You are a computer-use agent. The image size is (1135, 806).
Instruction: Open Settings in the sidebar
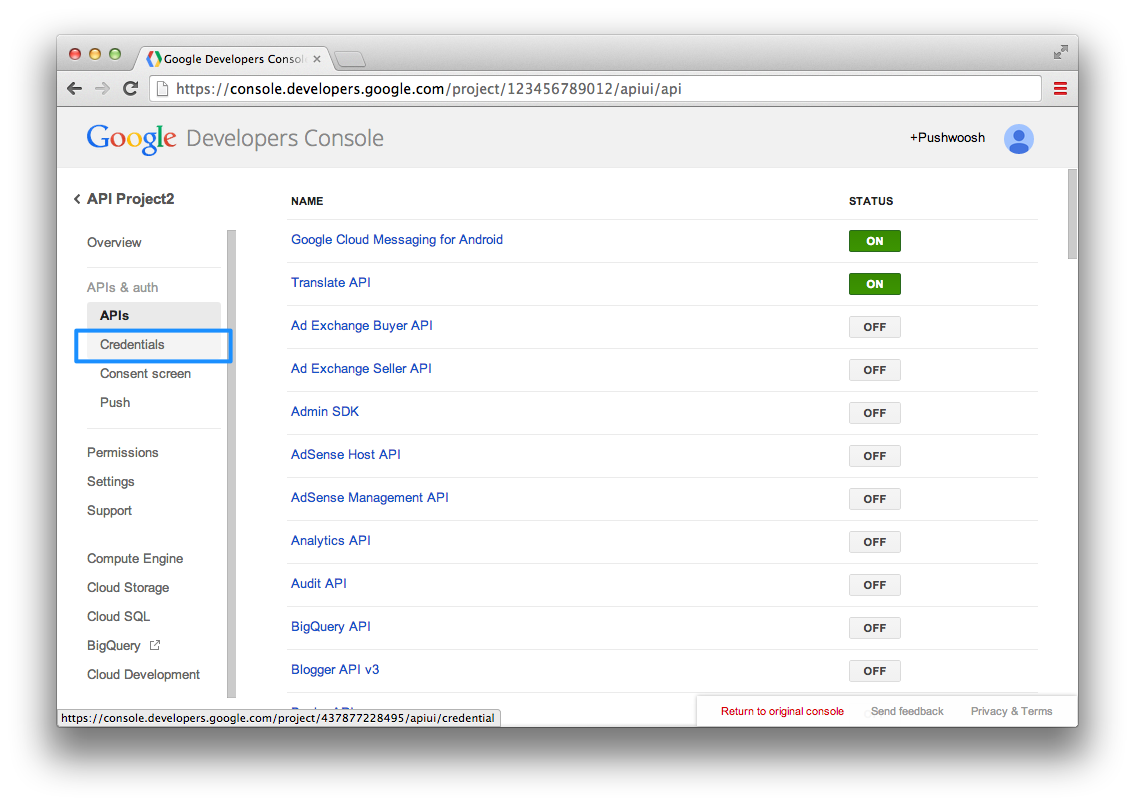pyautogui.click(x=111, y=482)
